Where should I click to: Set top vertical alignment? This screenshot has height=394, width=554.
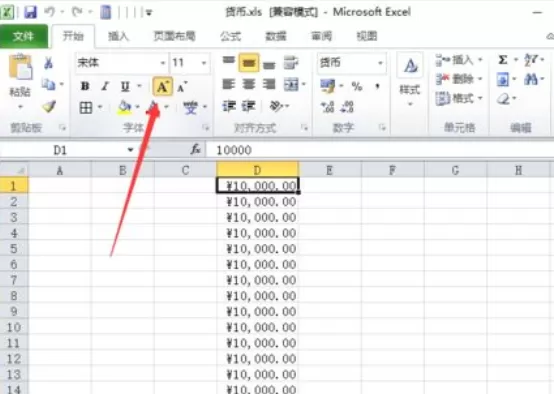pos(229,62)
